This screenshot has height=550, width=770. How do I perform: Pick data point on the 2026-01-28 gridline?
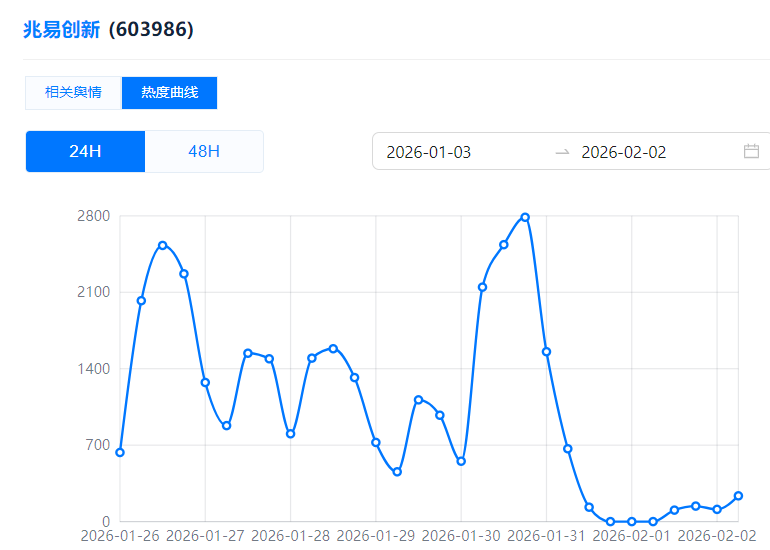tap(290, 434)
